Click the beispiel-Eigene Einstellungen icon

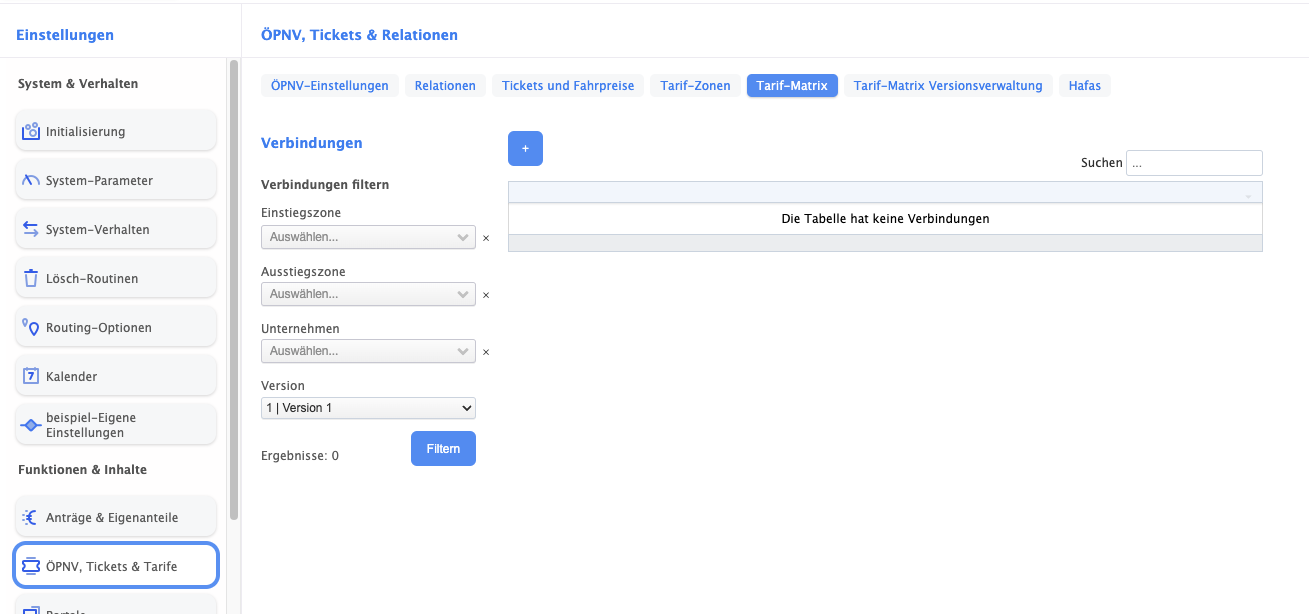31,425
